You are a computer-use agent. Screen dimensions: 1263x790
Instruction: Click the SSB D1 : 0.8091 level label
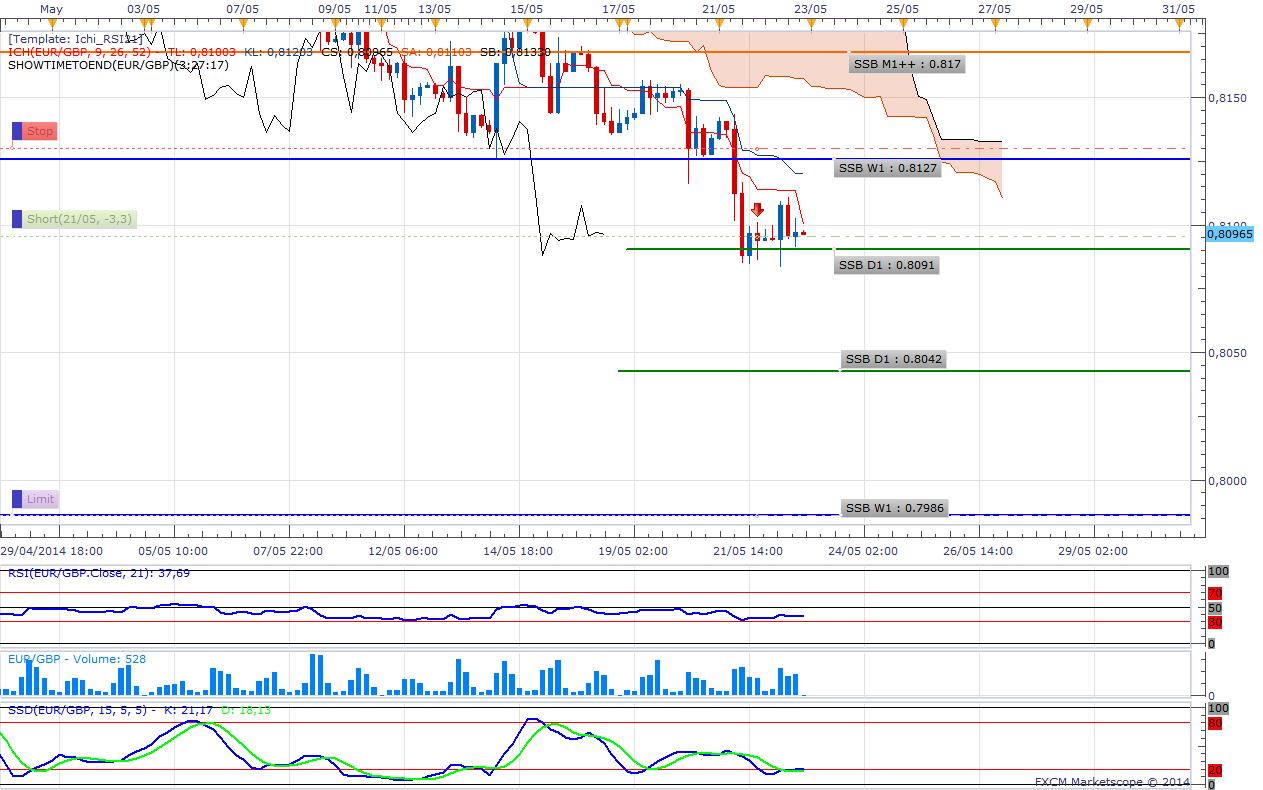pos(887,265)
